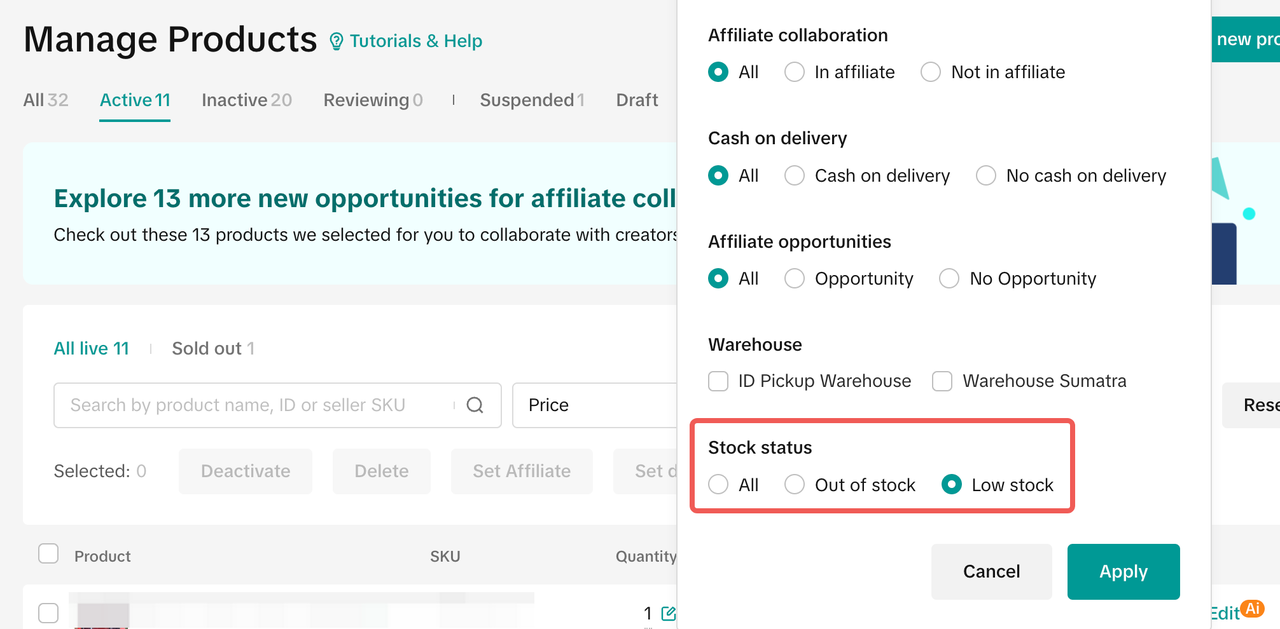This screenshot has height=629, width=1280.
Task: Check the select-all products header checkbox
Action: pyautogui.click(x=48, y=553)
